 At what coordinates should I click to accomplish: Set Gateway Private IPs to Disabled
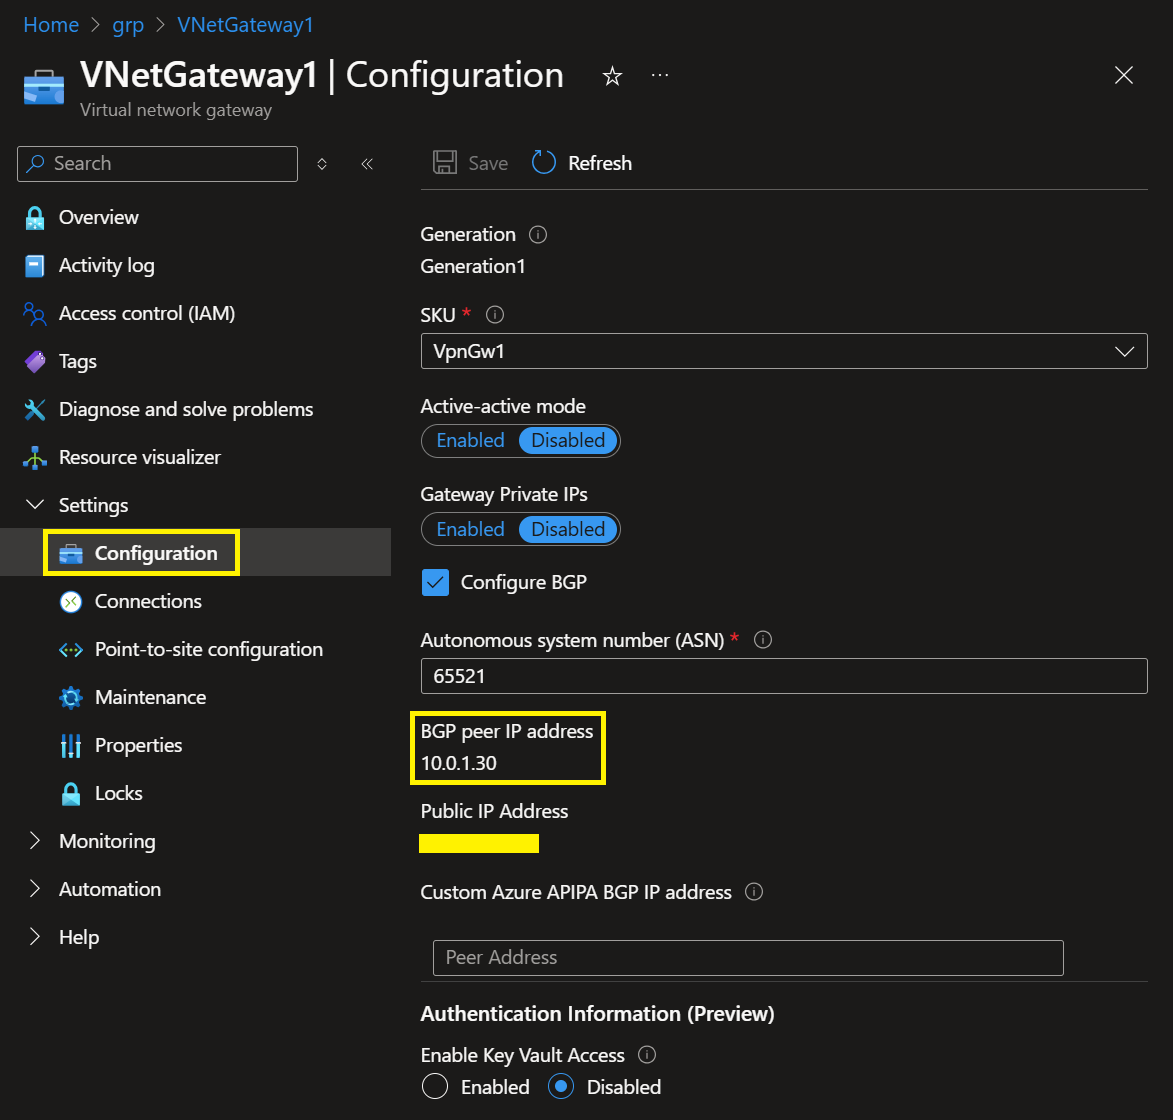coord(568,529)
